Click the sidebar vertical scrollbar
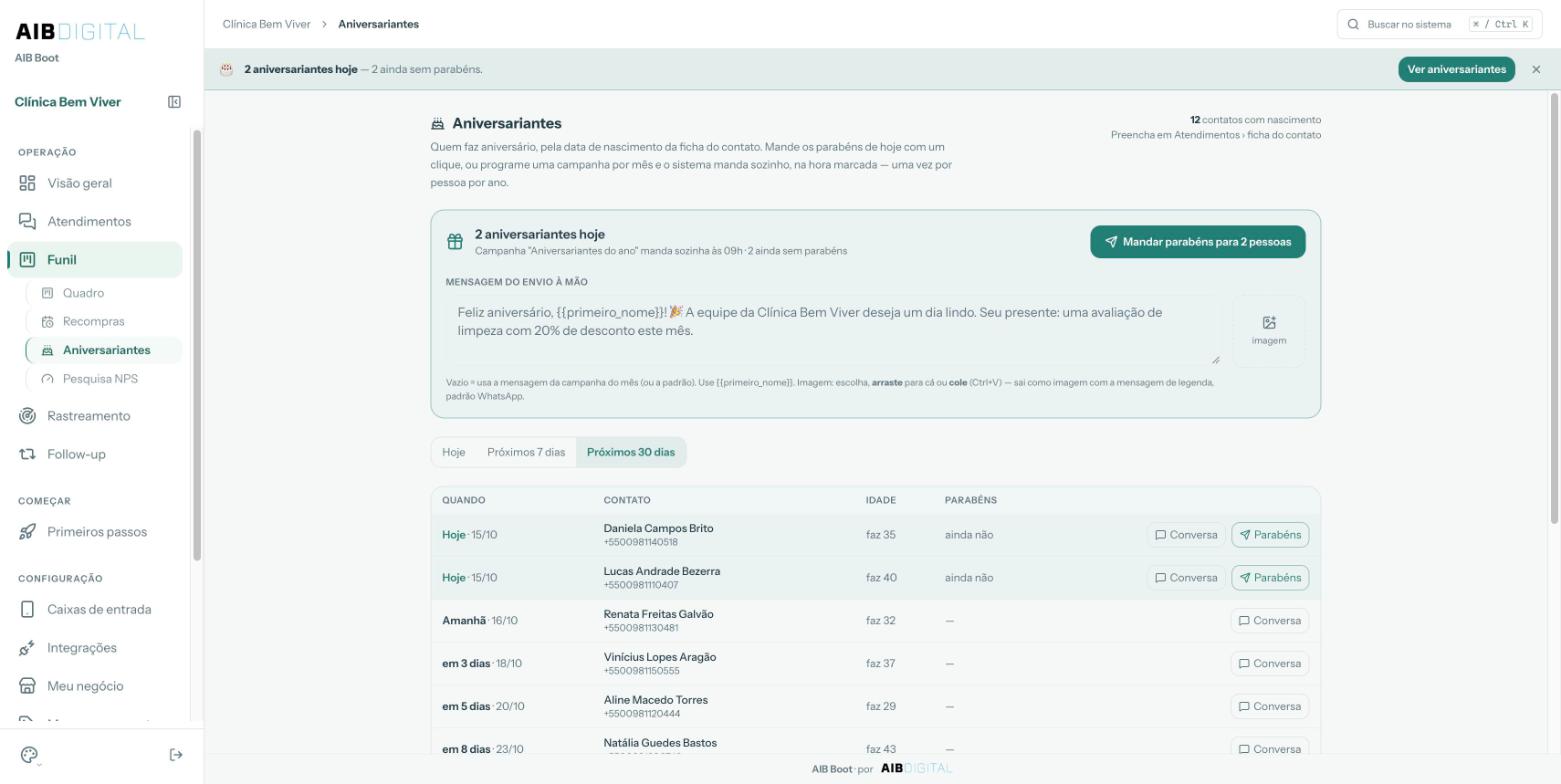This screenshot has width=1561, height=784. click(197, 345)
